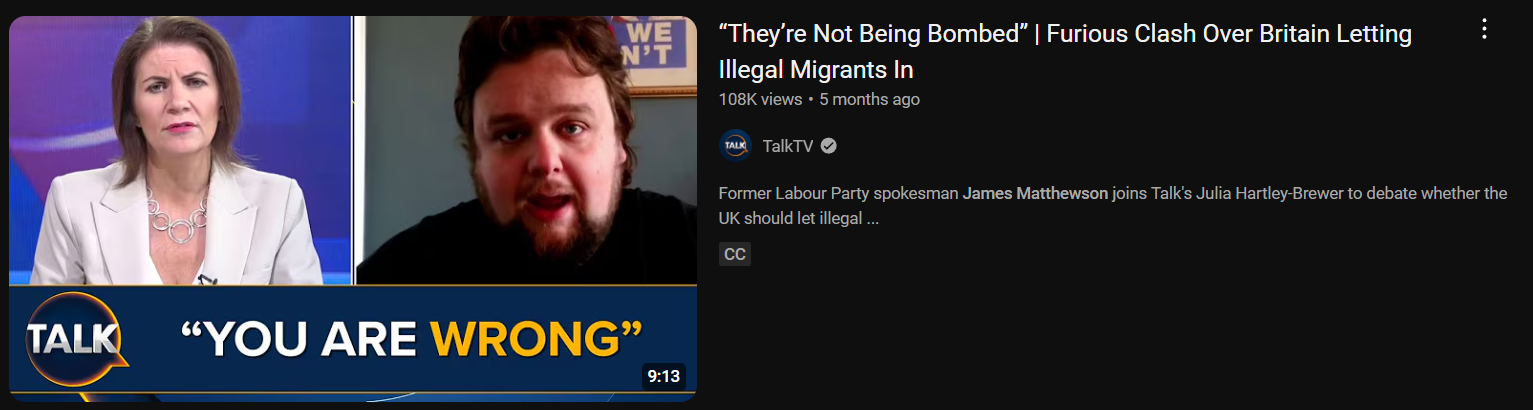
Task: Click the "YOU ARE WRONG" thumbnail caption
Action: (411, 340)
